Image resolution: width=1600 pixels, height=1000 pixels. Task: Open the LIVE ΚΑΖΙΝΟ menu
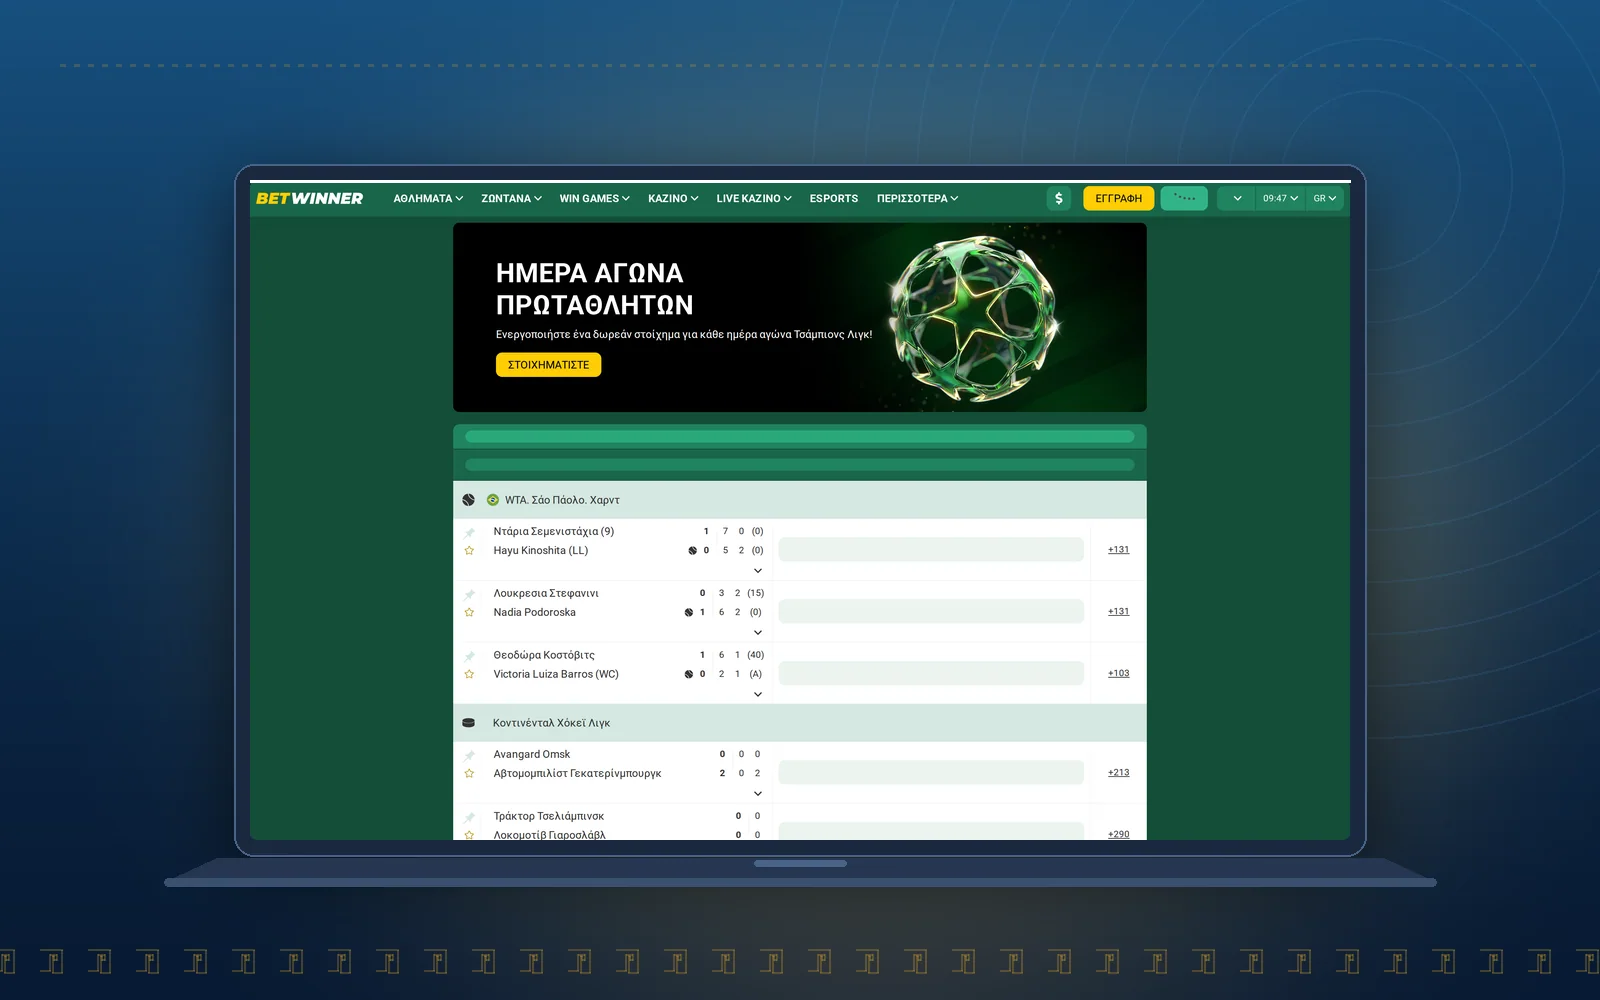pyautogui.click(x=754, y=199)
